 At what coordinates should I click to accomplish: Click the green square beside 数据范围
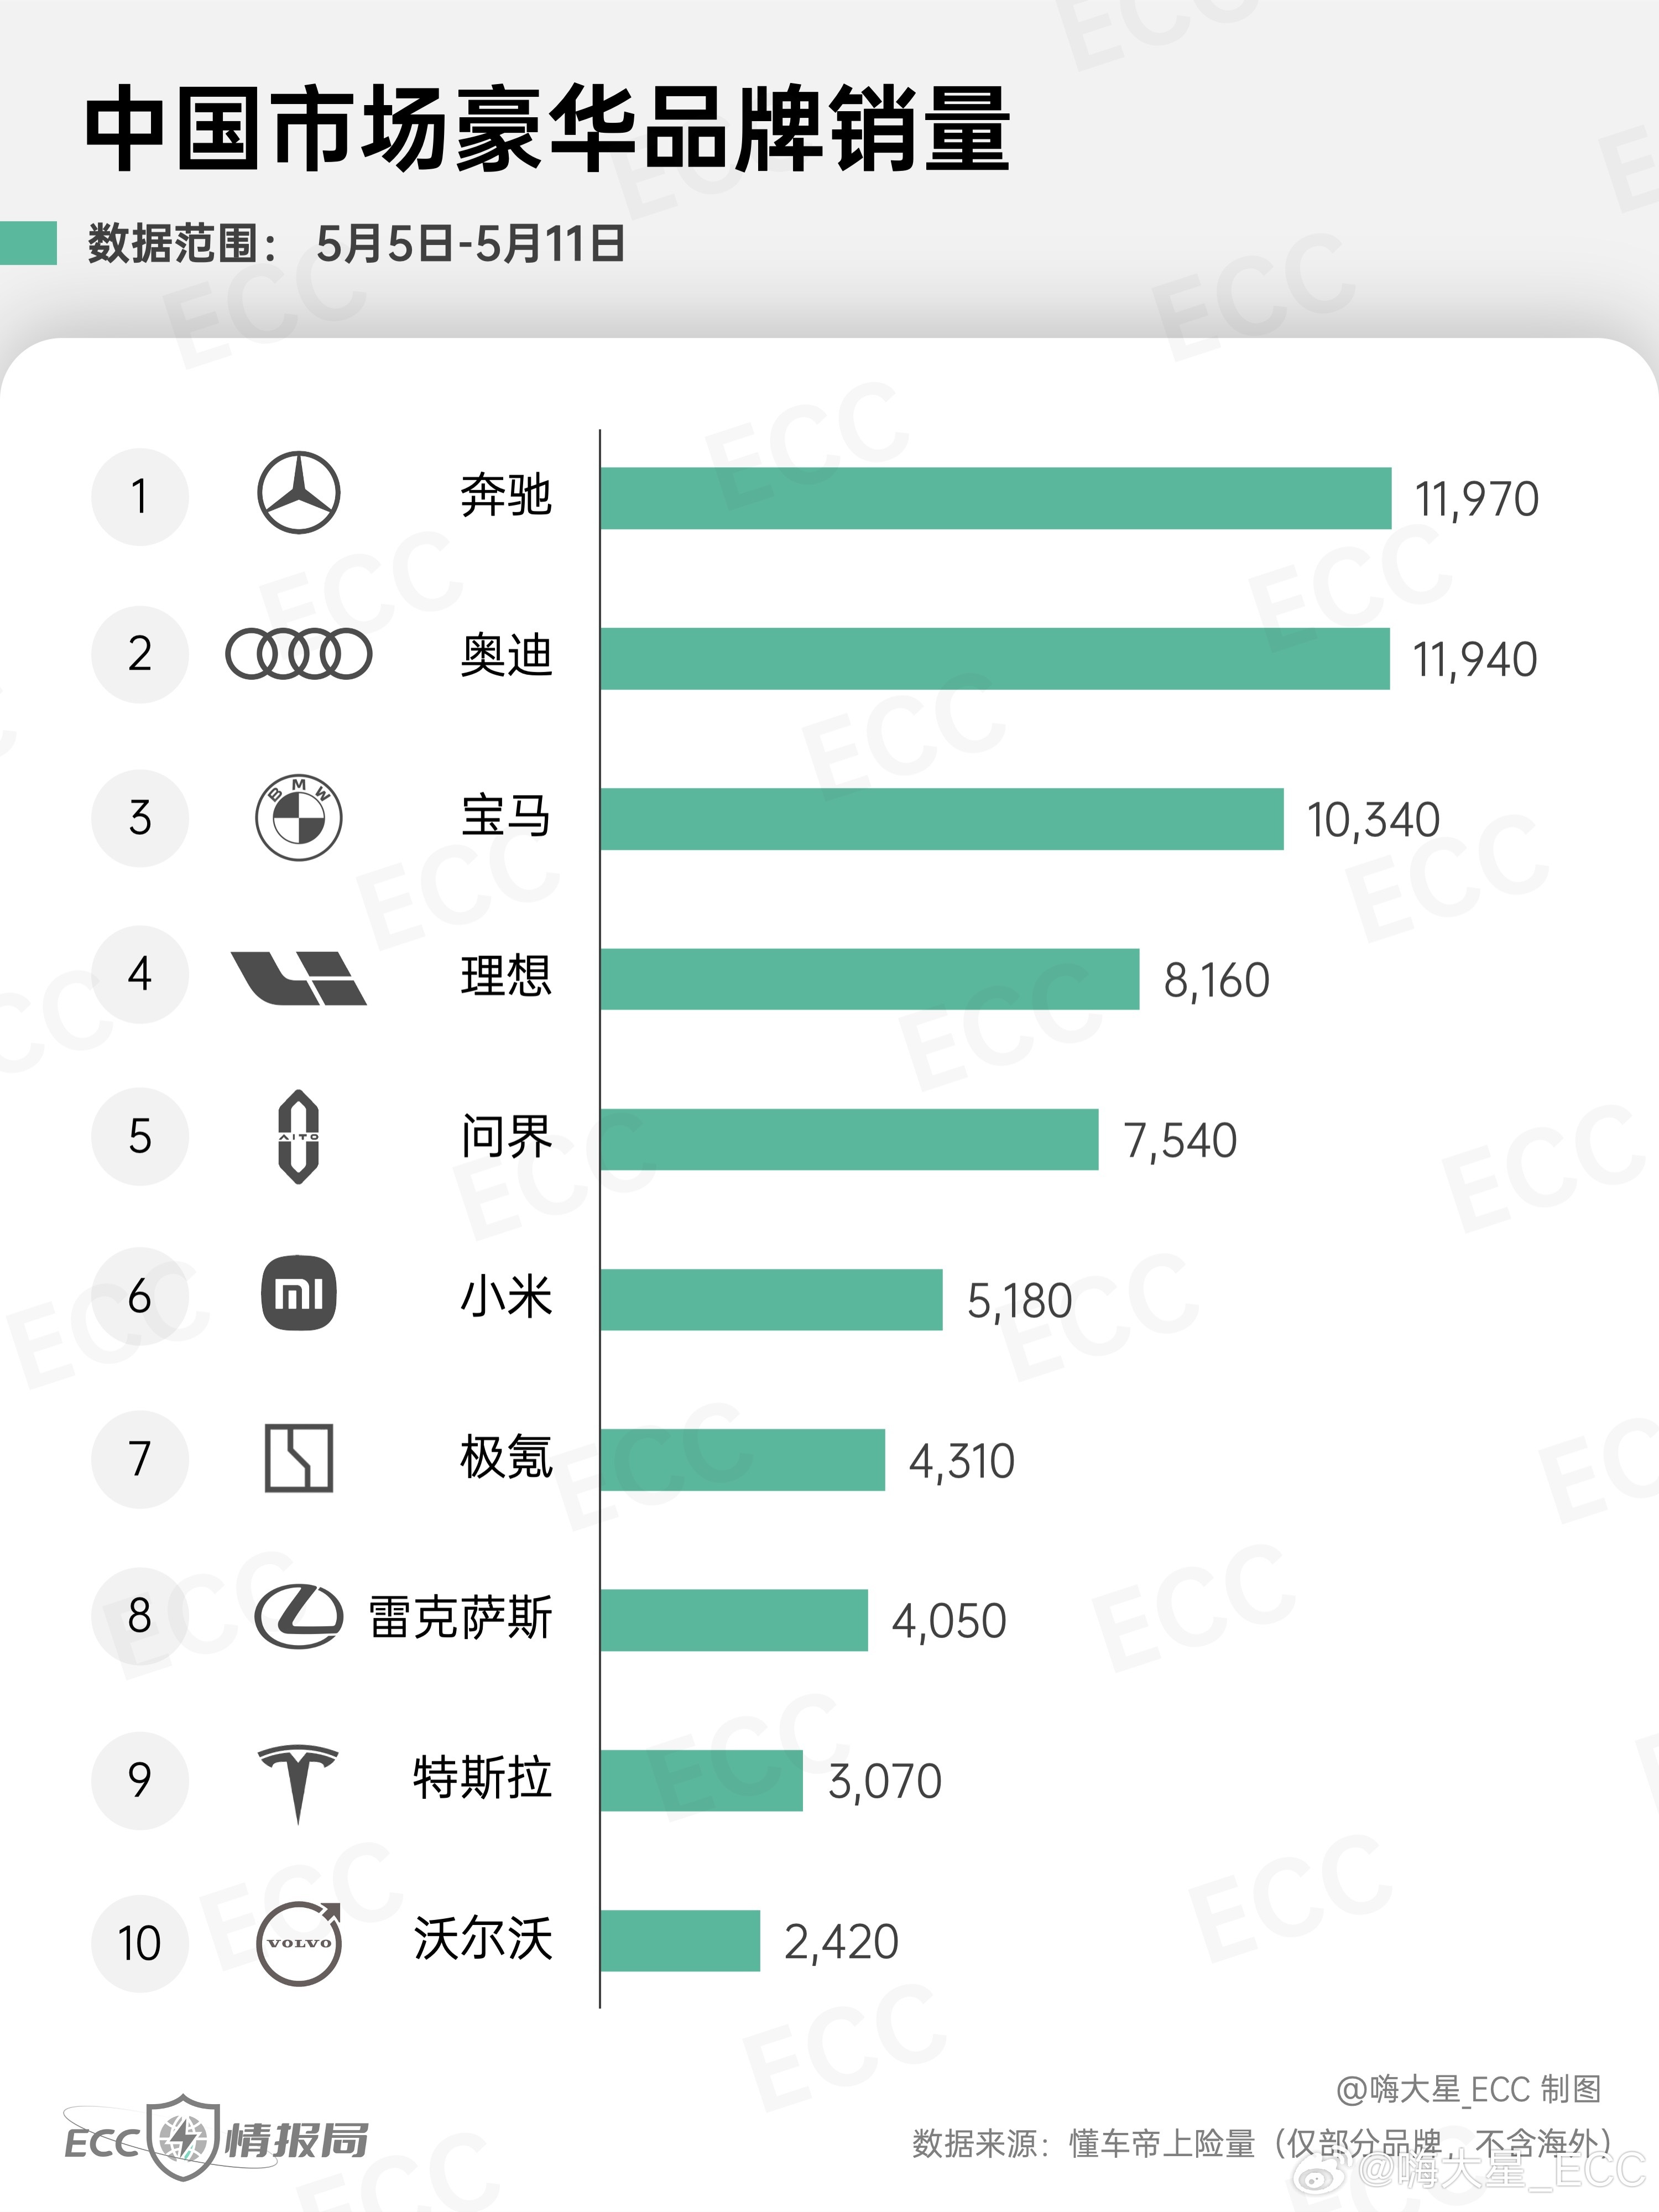[28, 243]
